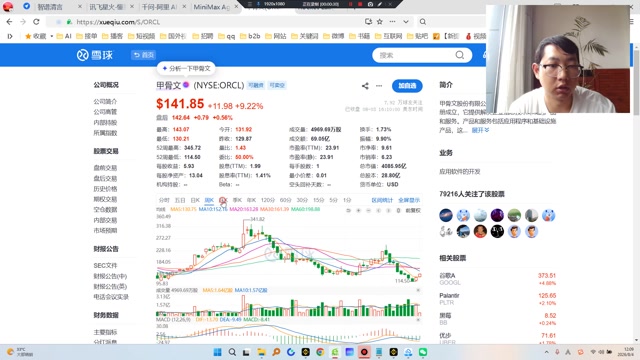Switch chart to 日K tab

tap(195, 200)
